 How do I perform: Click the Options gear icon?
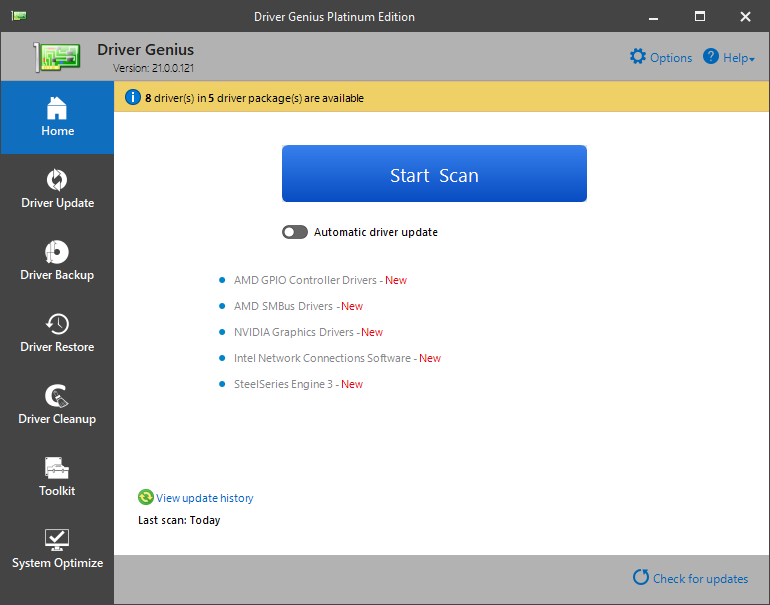(637, 57)
